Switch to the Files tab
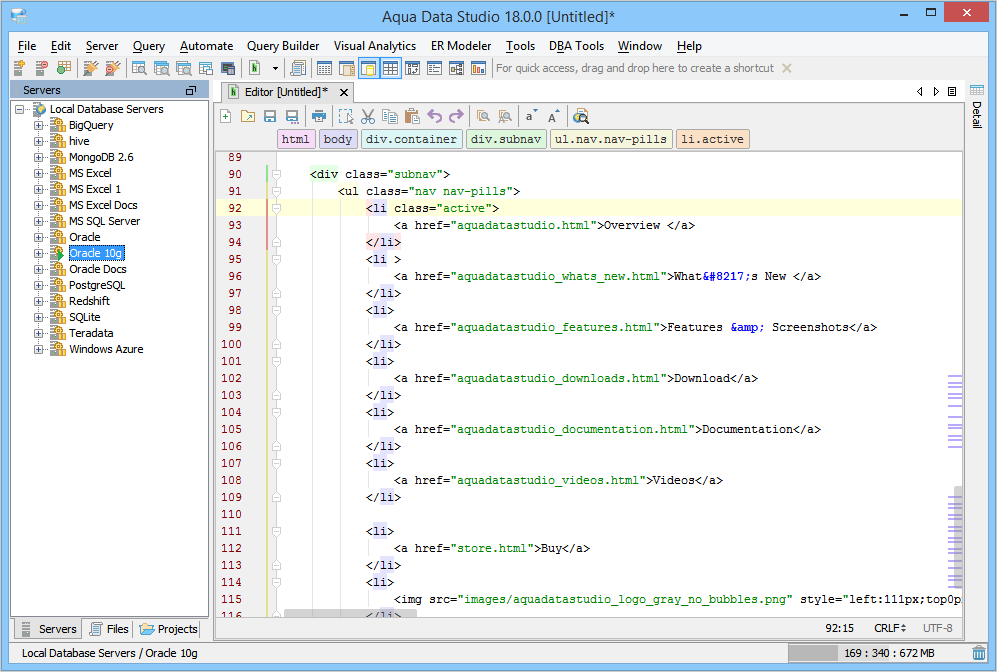The width and height of the screenshot is (997, 672). tap(109, 629)
